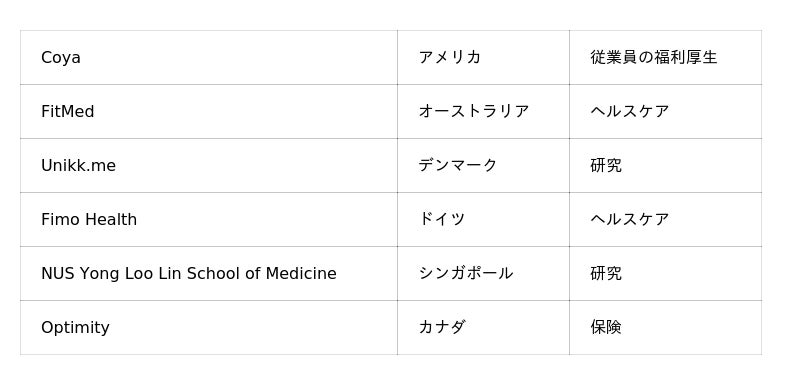Click the Optimity row's カナダ text
Image resolution: width=800 pixels, height=385 pixels.
(442, 328)
